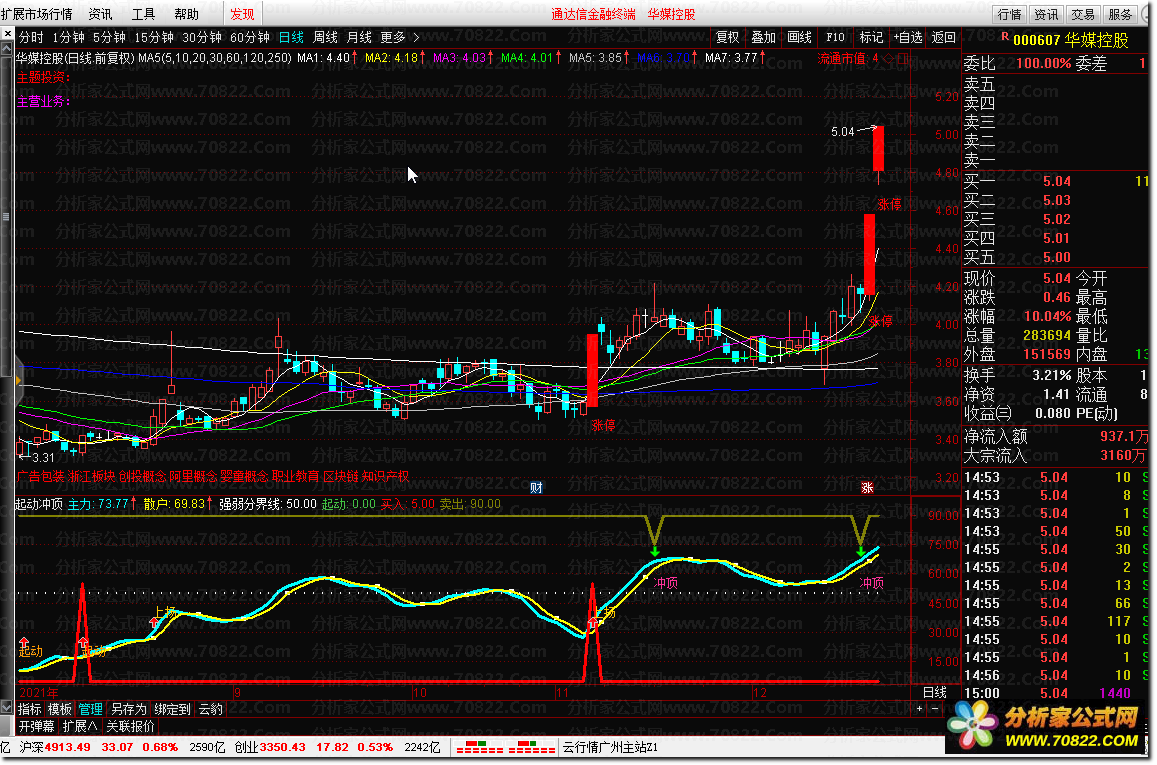This screenshot has height=765, width=1157.
Task: Click the 服务 service button
Action: [1119, 14]
